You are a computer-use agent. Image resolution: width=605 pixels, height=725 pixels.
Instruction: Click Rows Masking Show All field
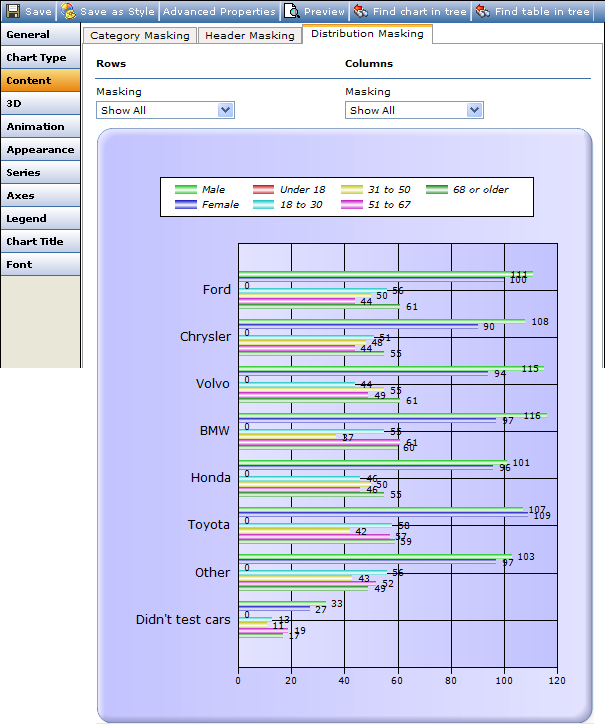pyautogui.click(x=166, y=110)
